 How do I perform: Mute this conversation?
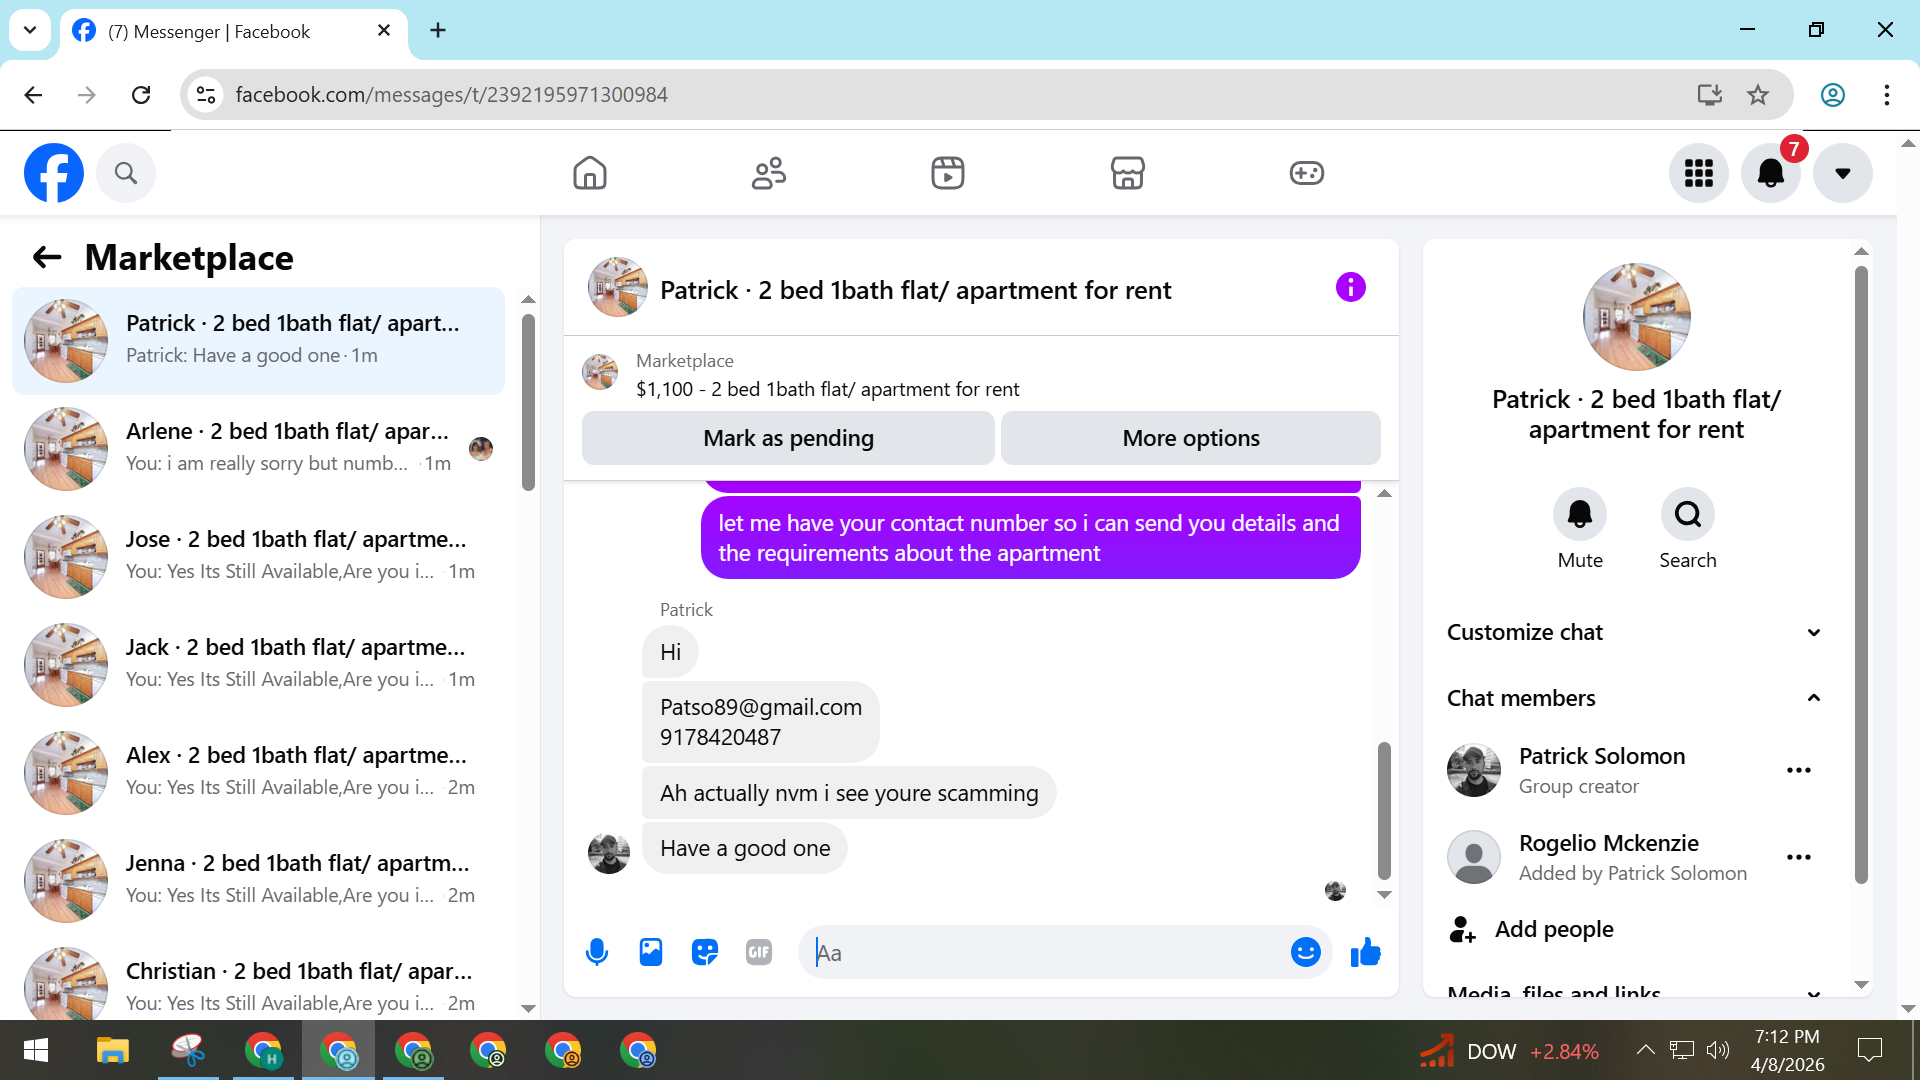pos(1579,515)
